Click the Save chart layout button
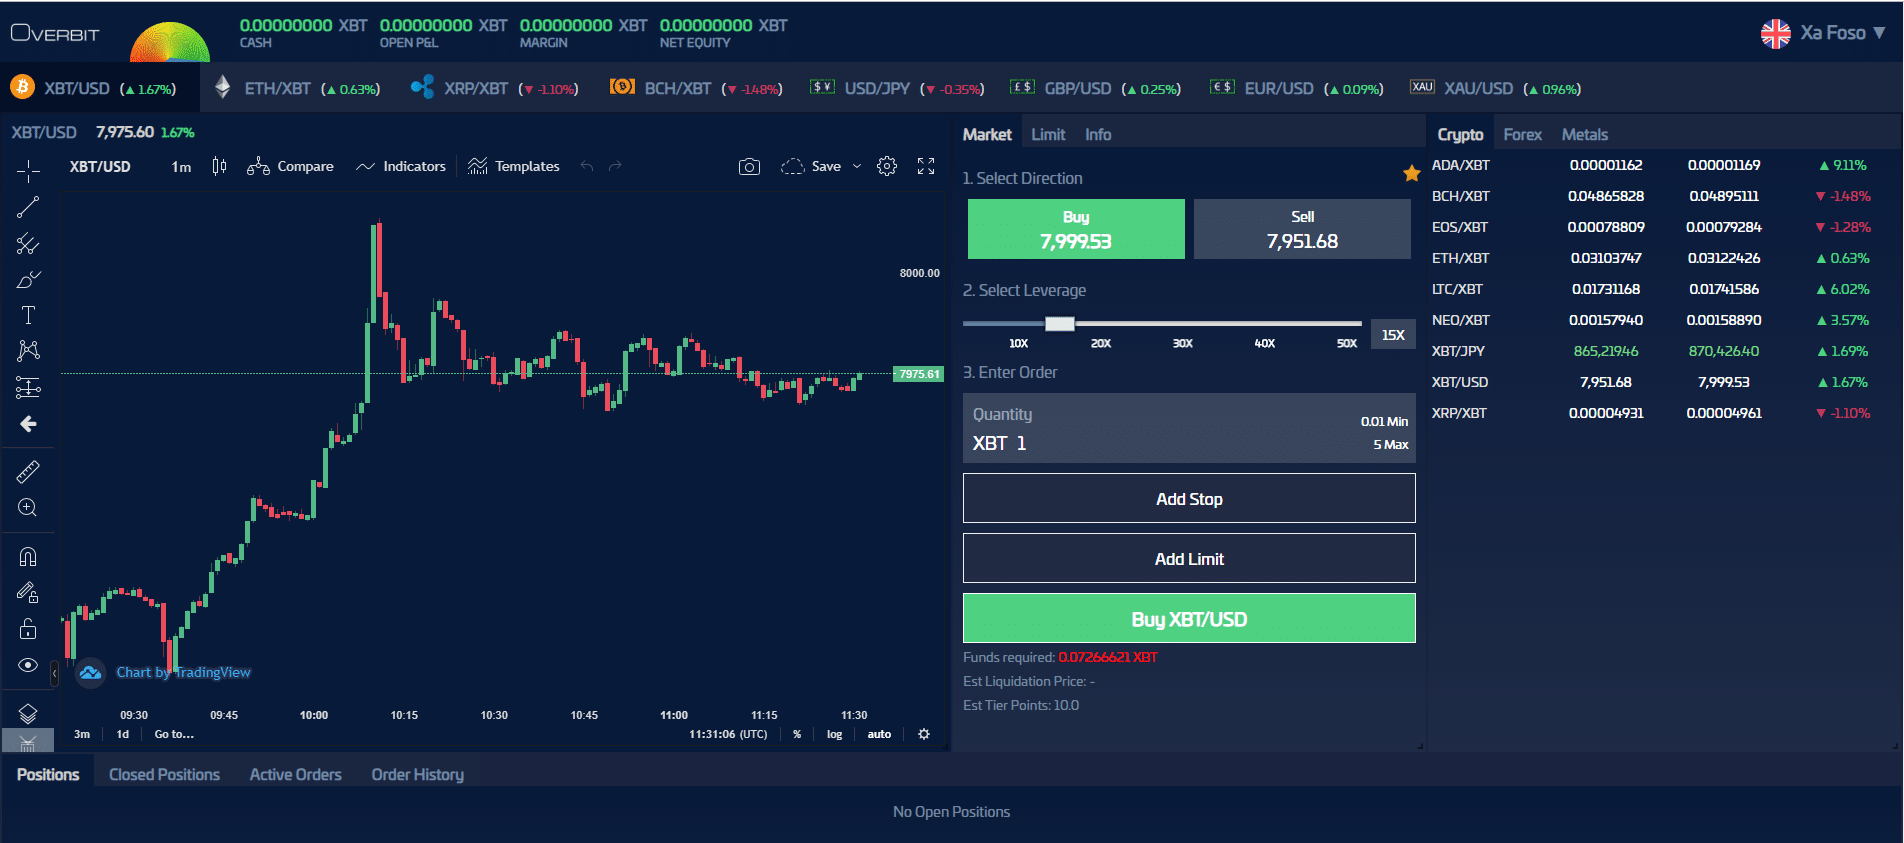This screenshot has height=843, width=1904. [x=811, y=166]
